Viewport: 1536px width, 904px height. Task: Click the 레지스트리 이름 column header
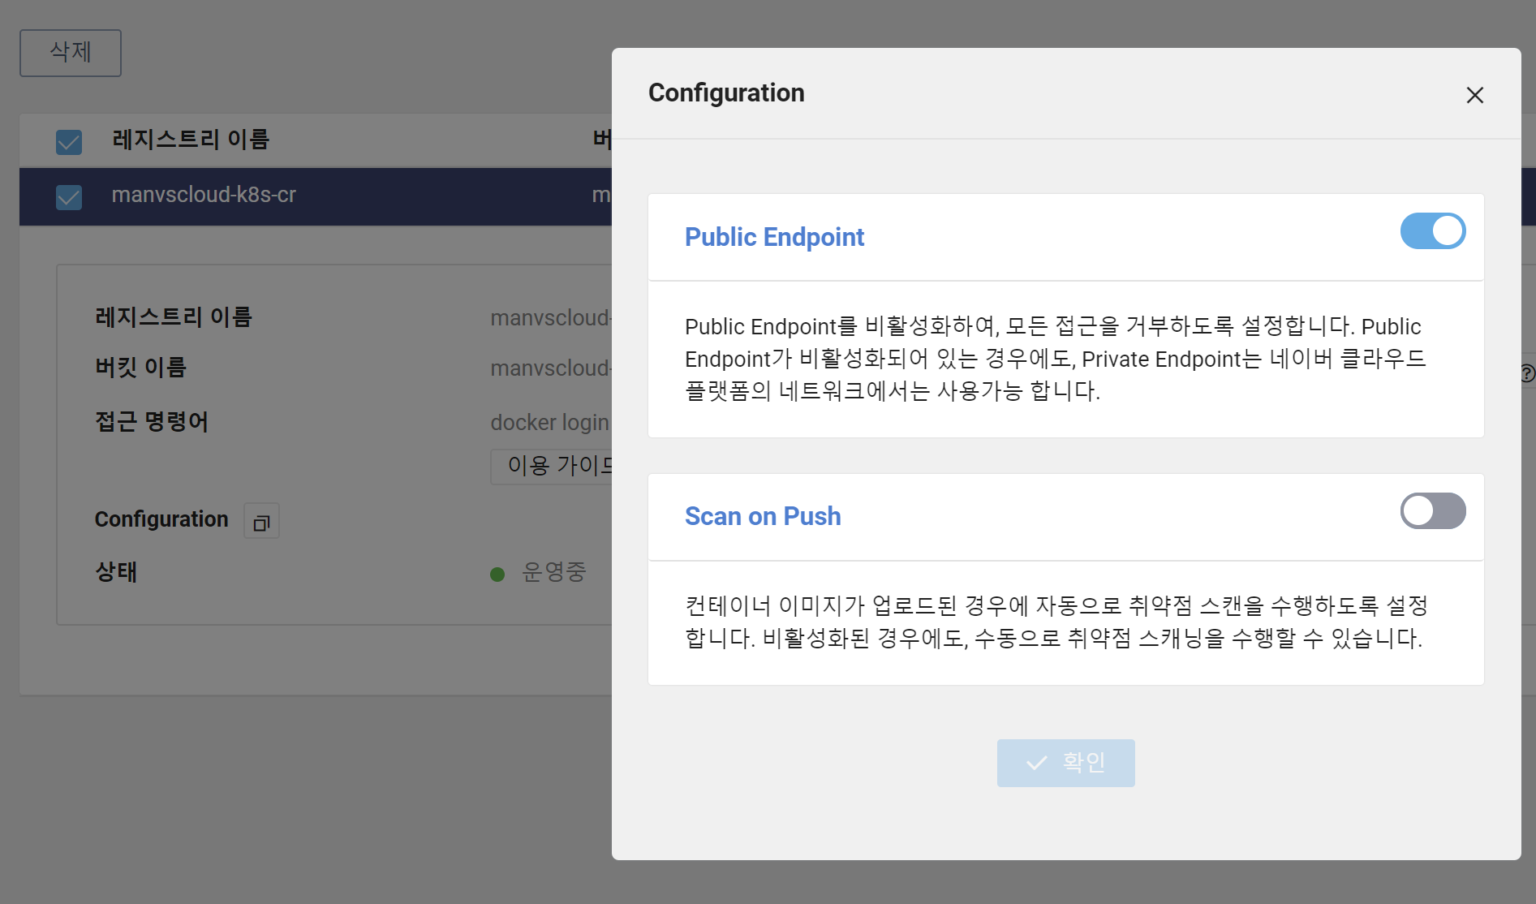[x=189, y=140]
